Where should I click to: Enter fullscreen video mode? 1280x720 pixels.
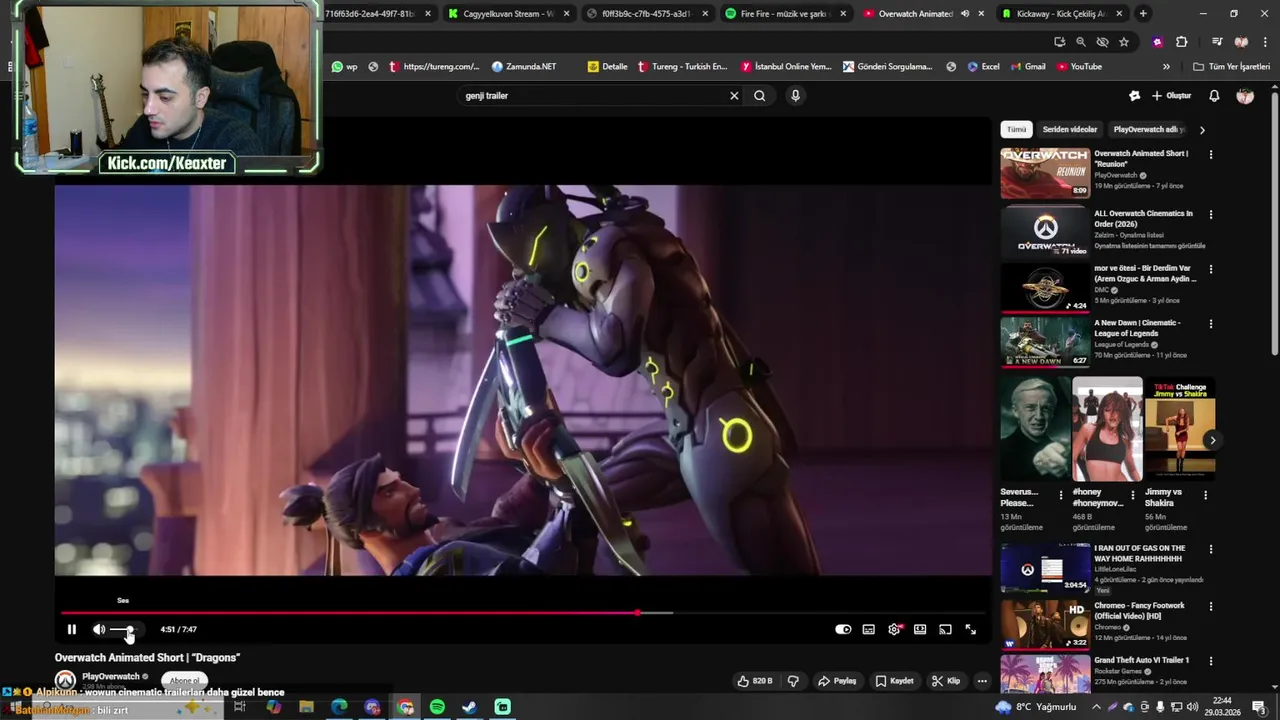970,629
